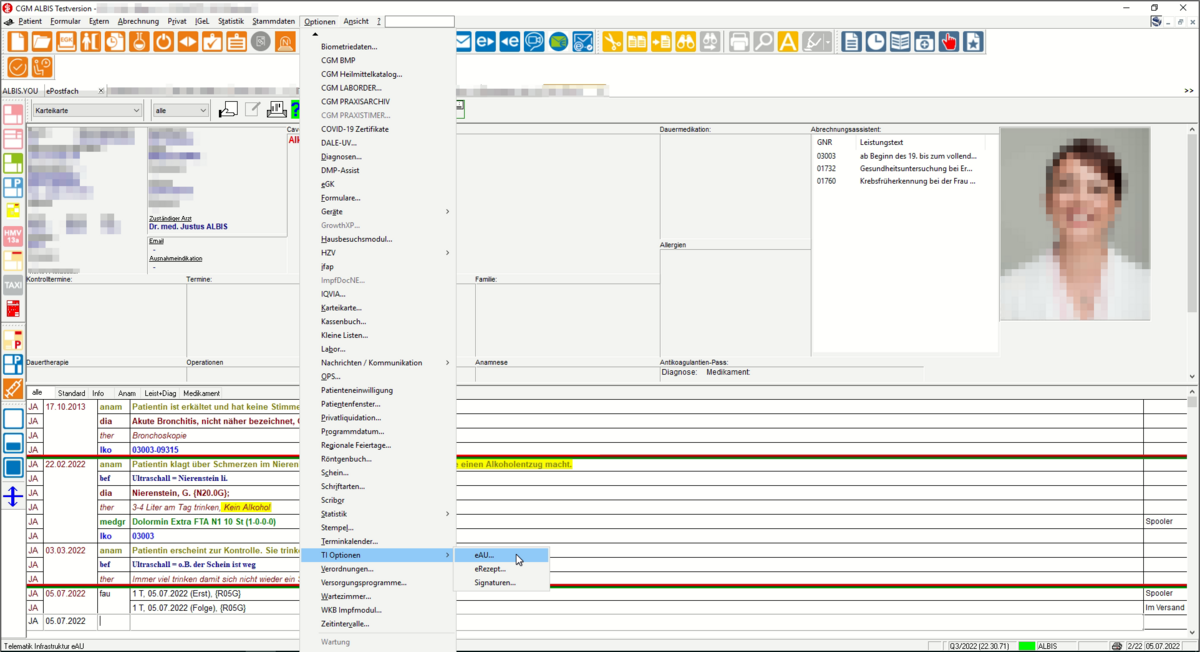Select Signaturen... in the submenu
Screen dimensions: 1200x652
[502, 582]
